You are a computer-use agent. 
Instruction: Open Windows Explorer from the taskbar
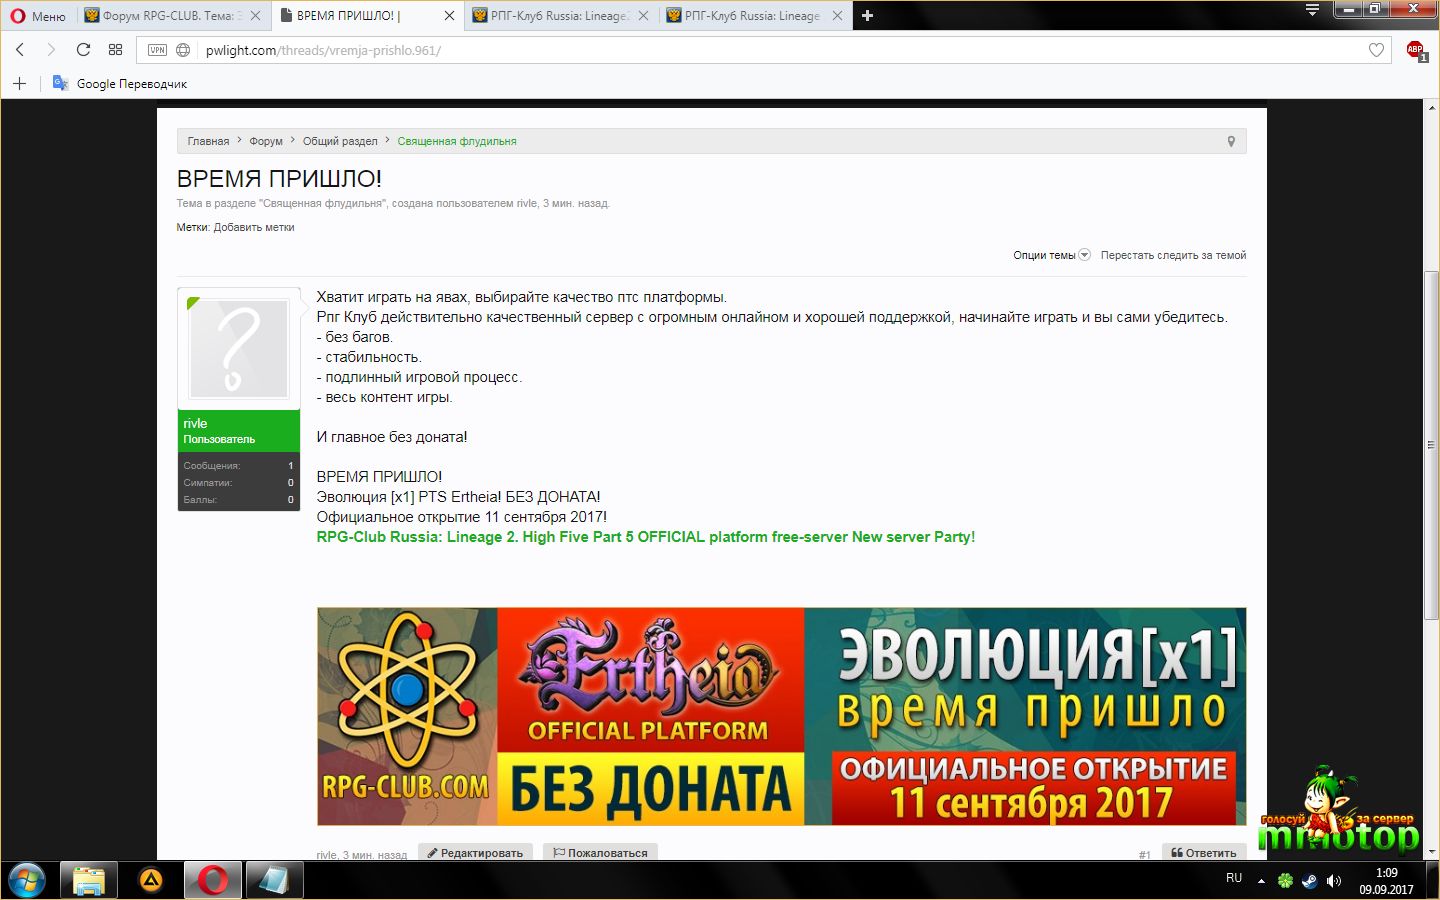coord(89,881)
